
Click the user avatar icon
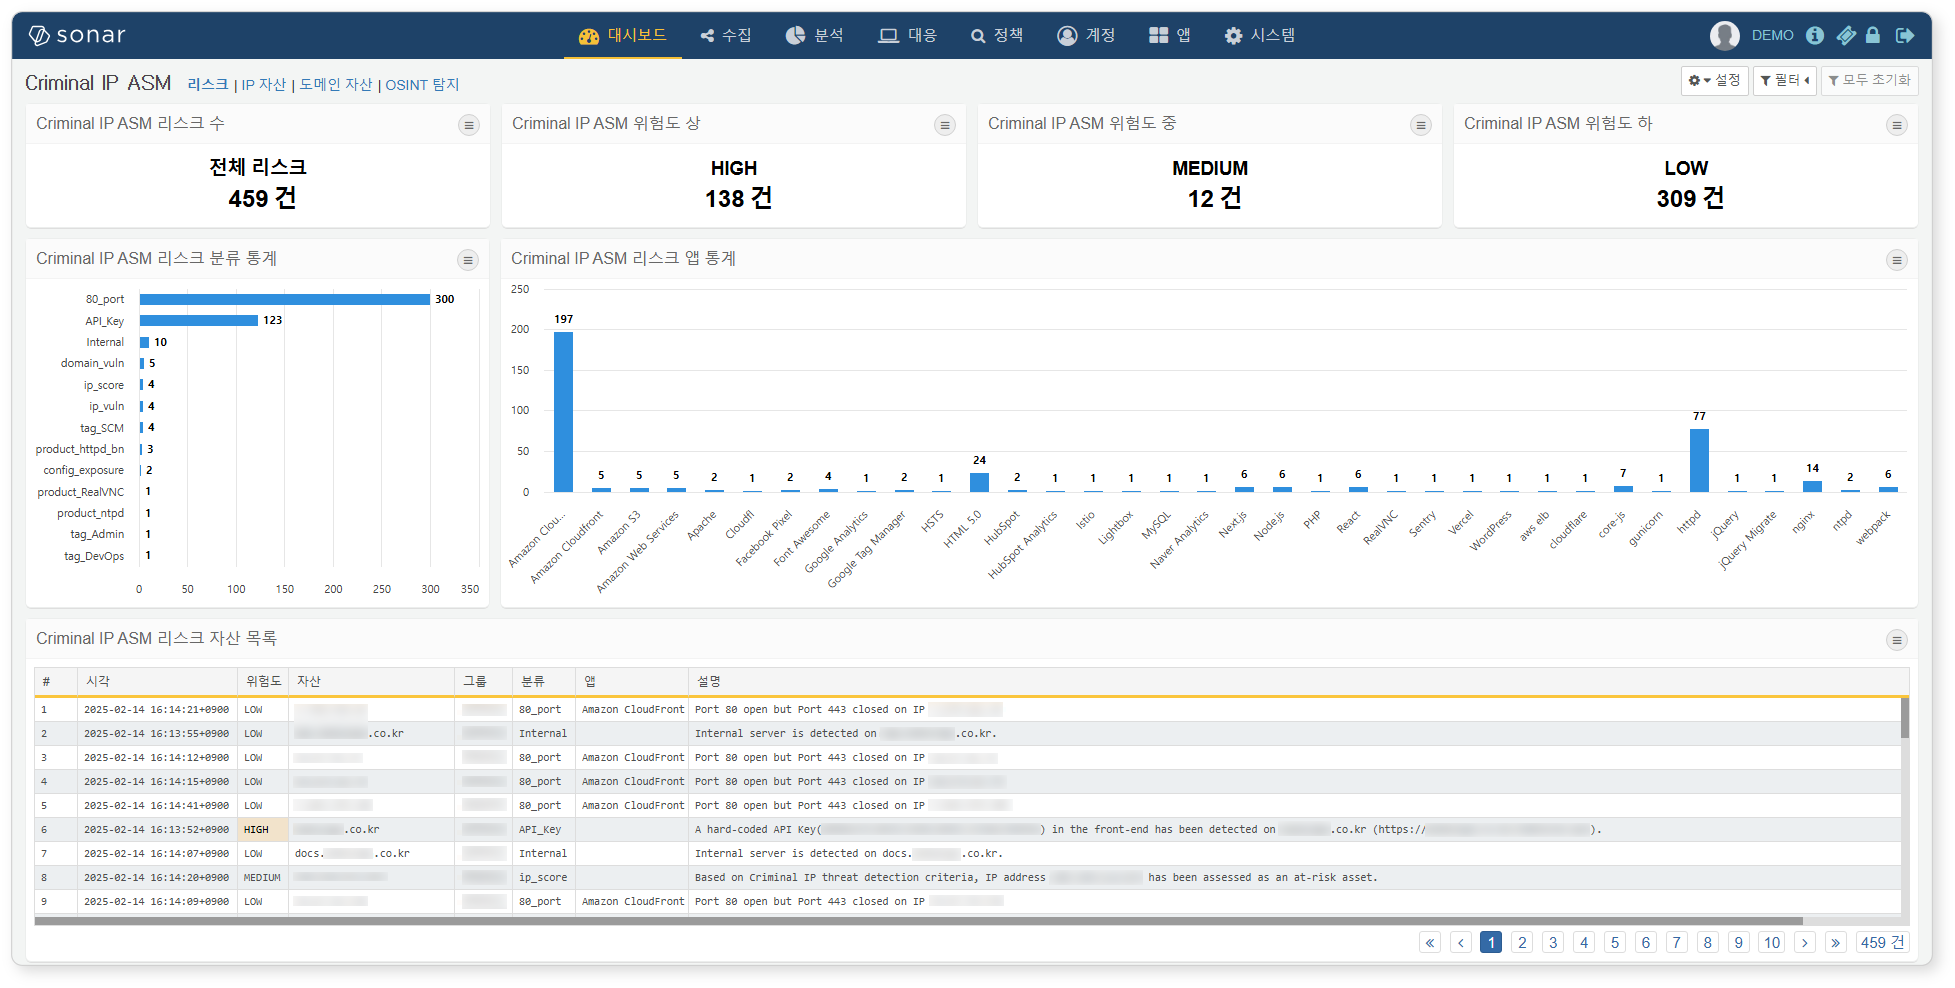tap(1725, 35)
